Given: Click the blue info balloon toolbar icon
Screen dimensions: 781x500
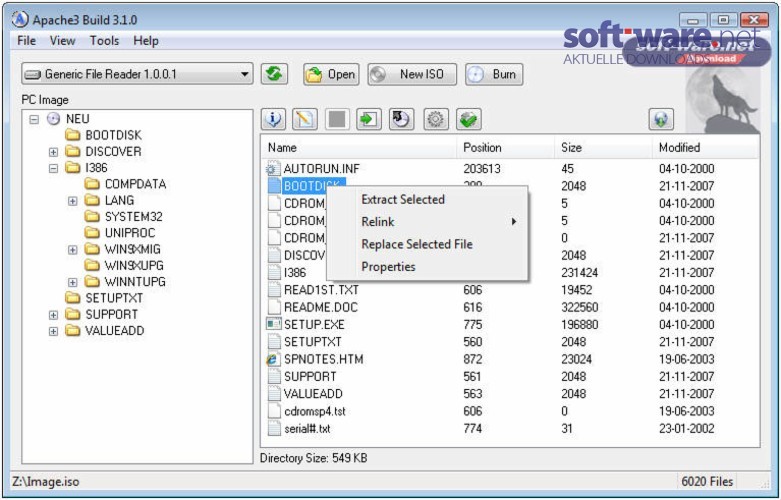Looking at the screenshot, I should (273, 120).
